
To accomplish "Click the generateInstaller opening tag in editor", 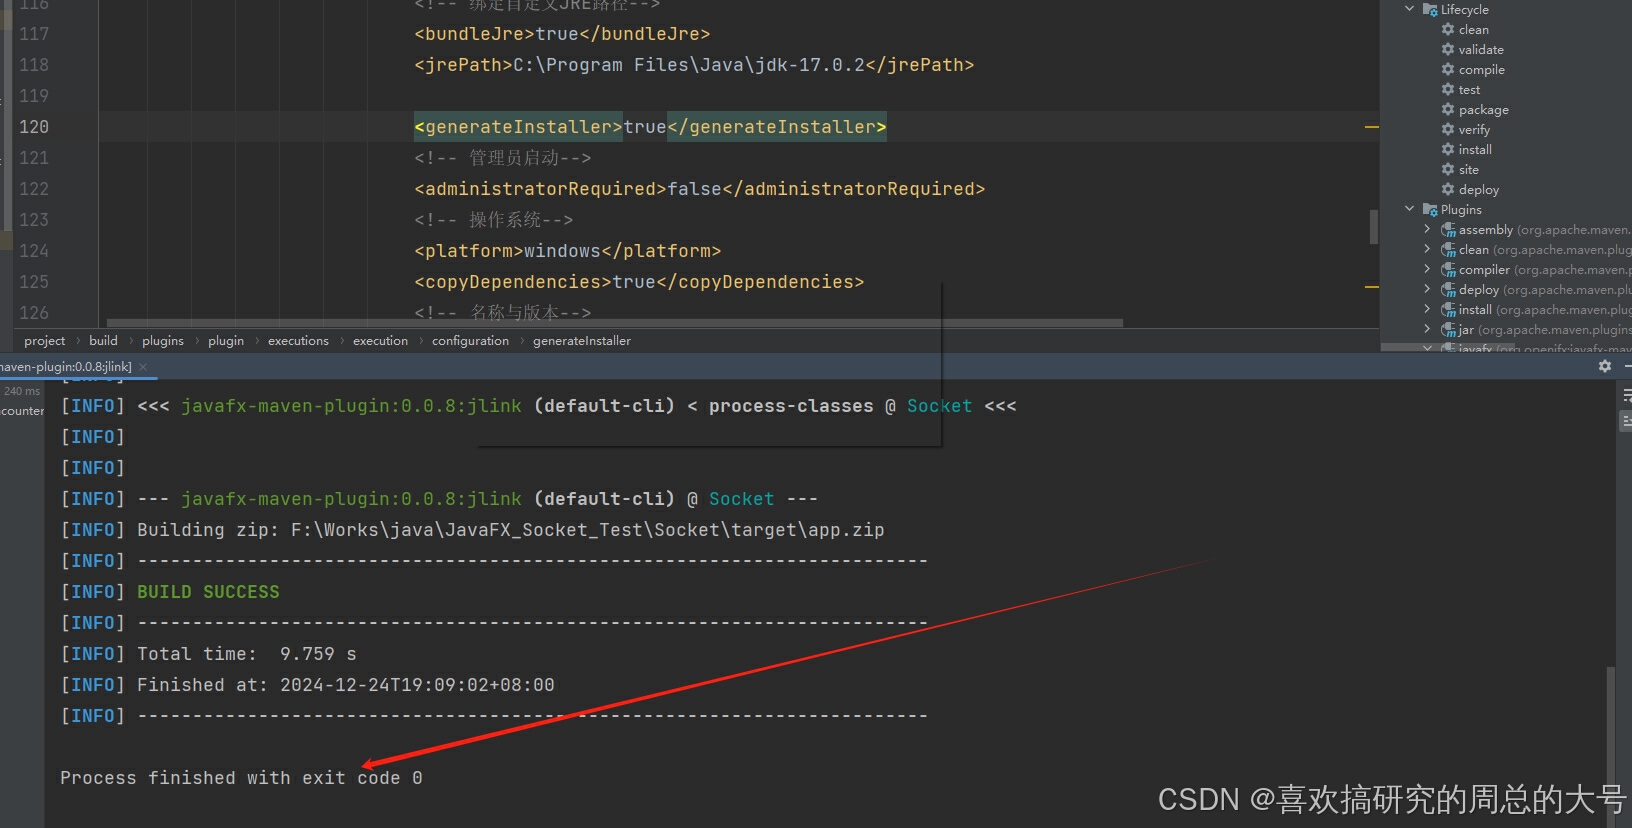I will [x=519, y=127].
